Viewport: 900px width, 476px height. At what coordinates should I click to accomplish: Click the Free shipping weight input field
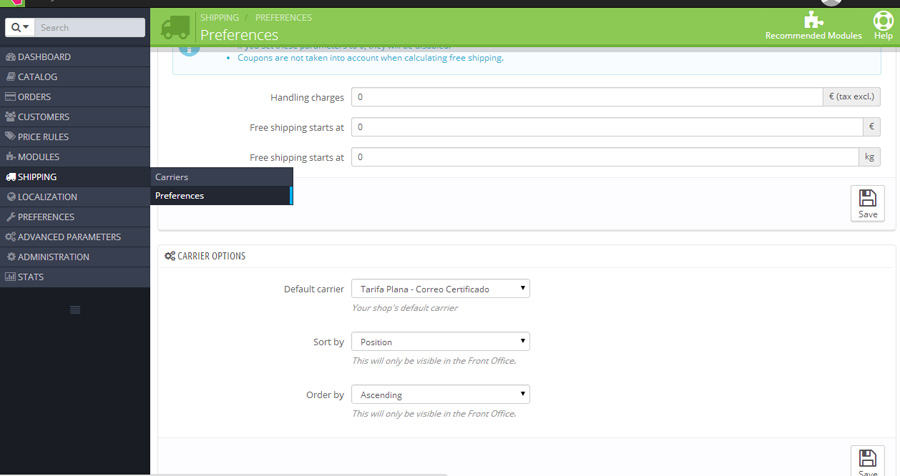point(605,157)
